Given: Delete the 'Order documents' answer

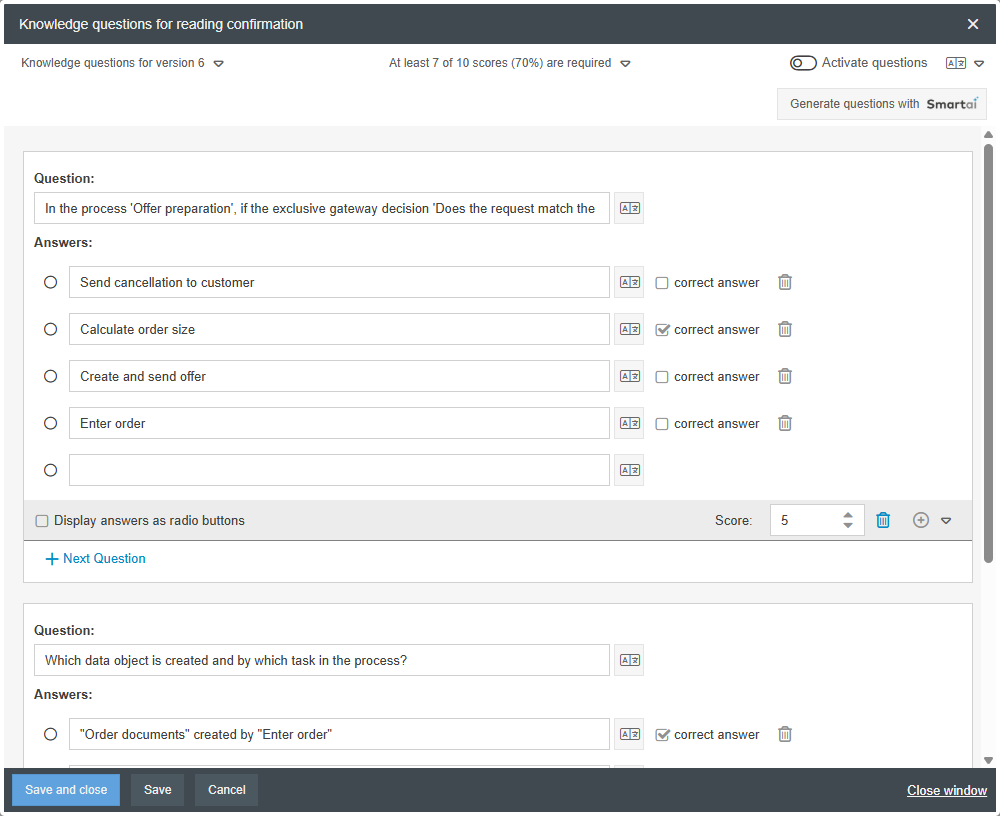Looking at the screenshot, I should [x=785, y=734].
